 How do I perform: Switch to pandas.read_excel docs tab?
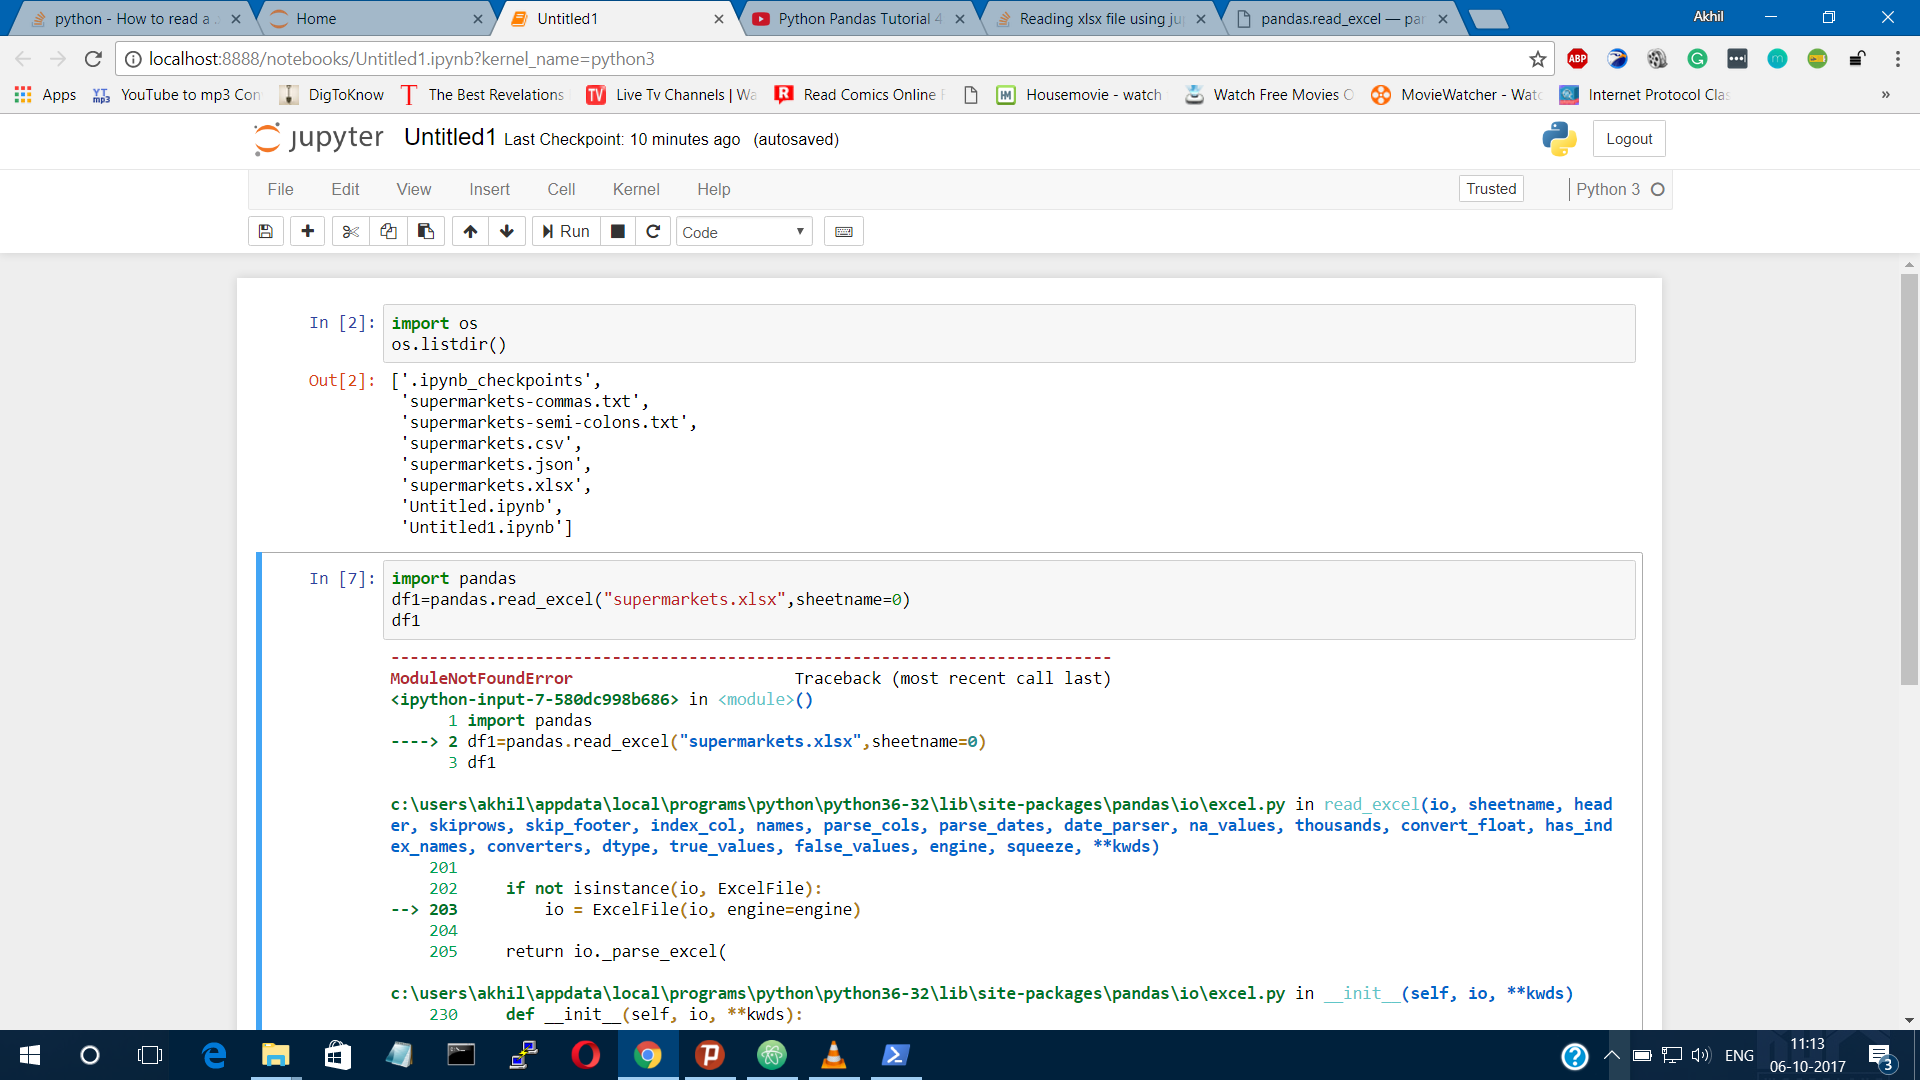[x=1340, y=19]
